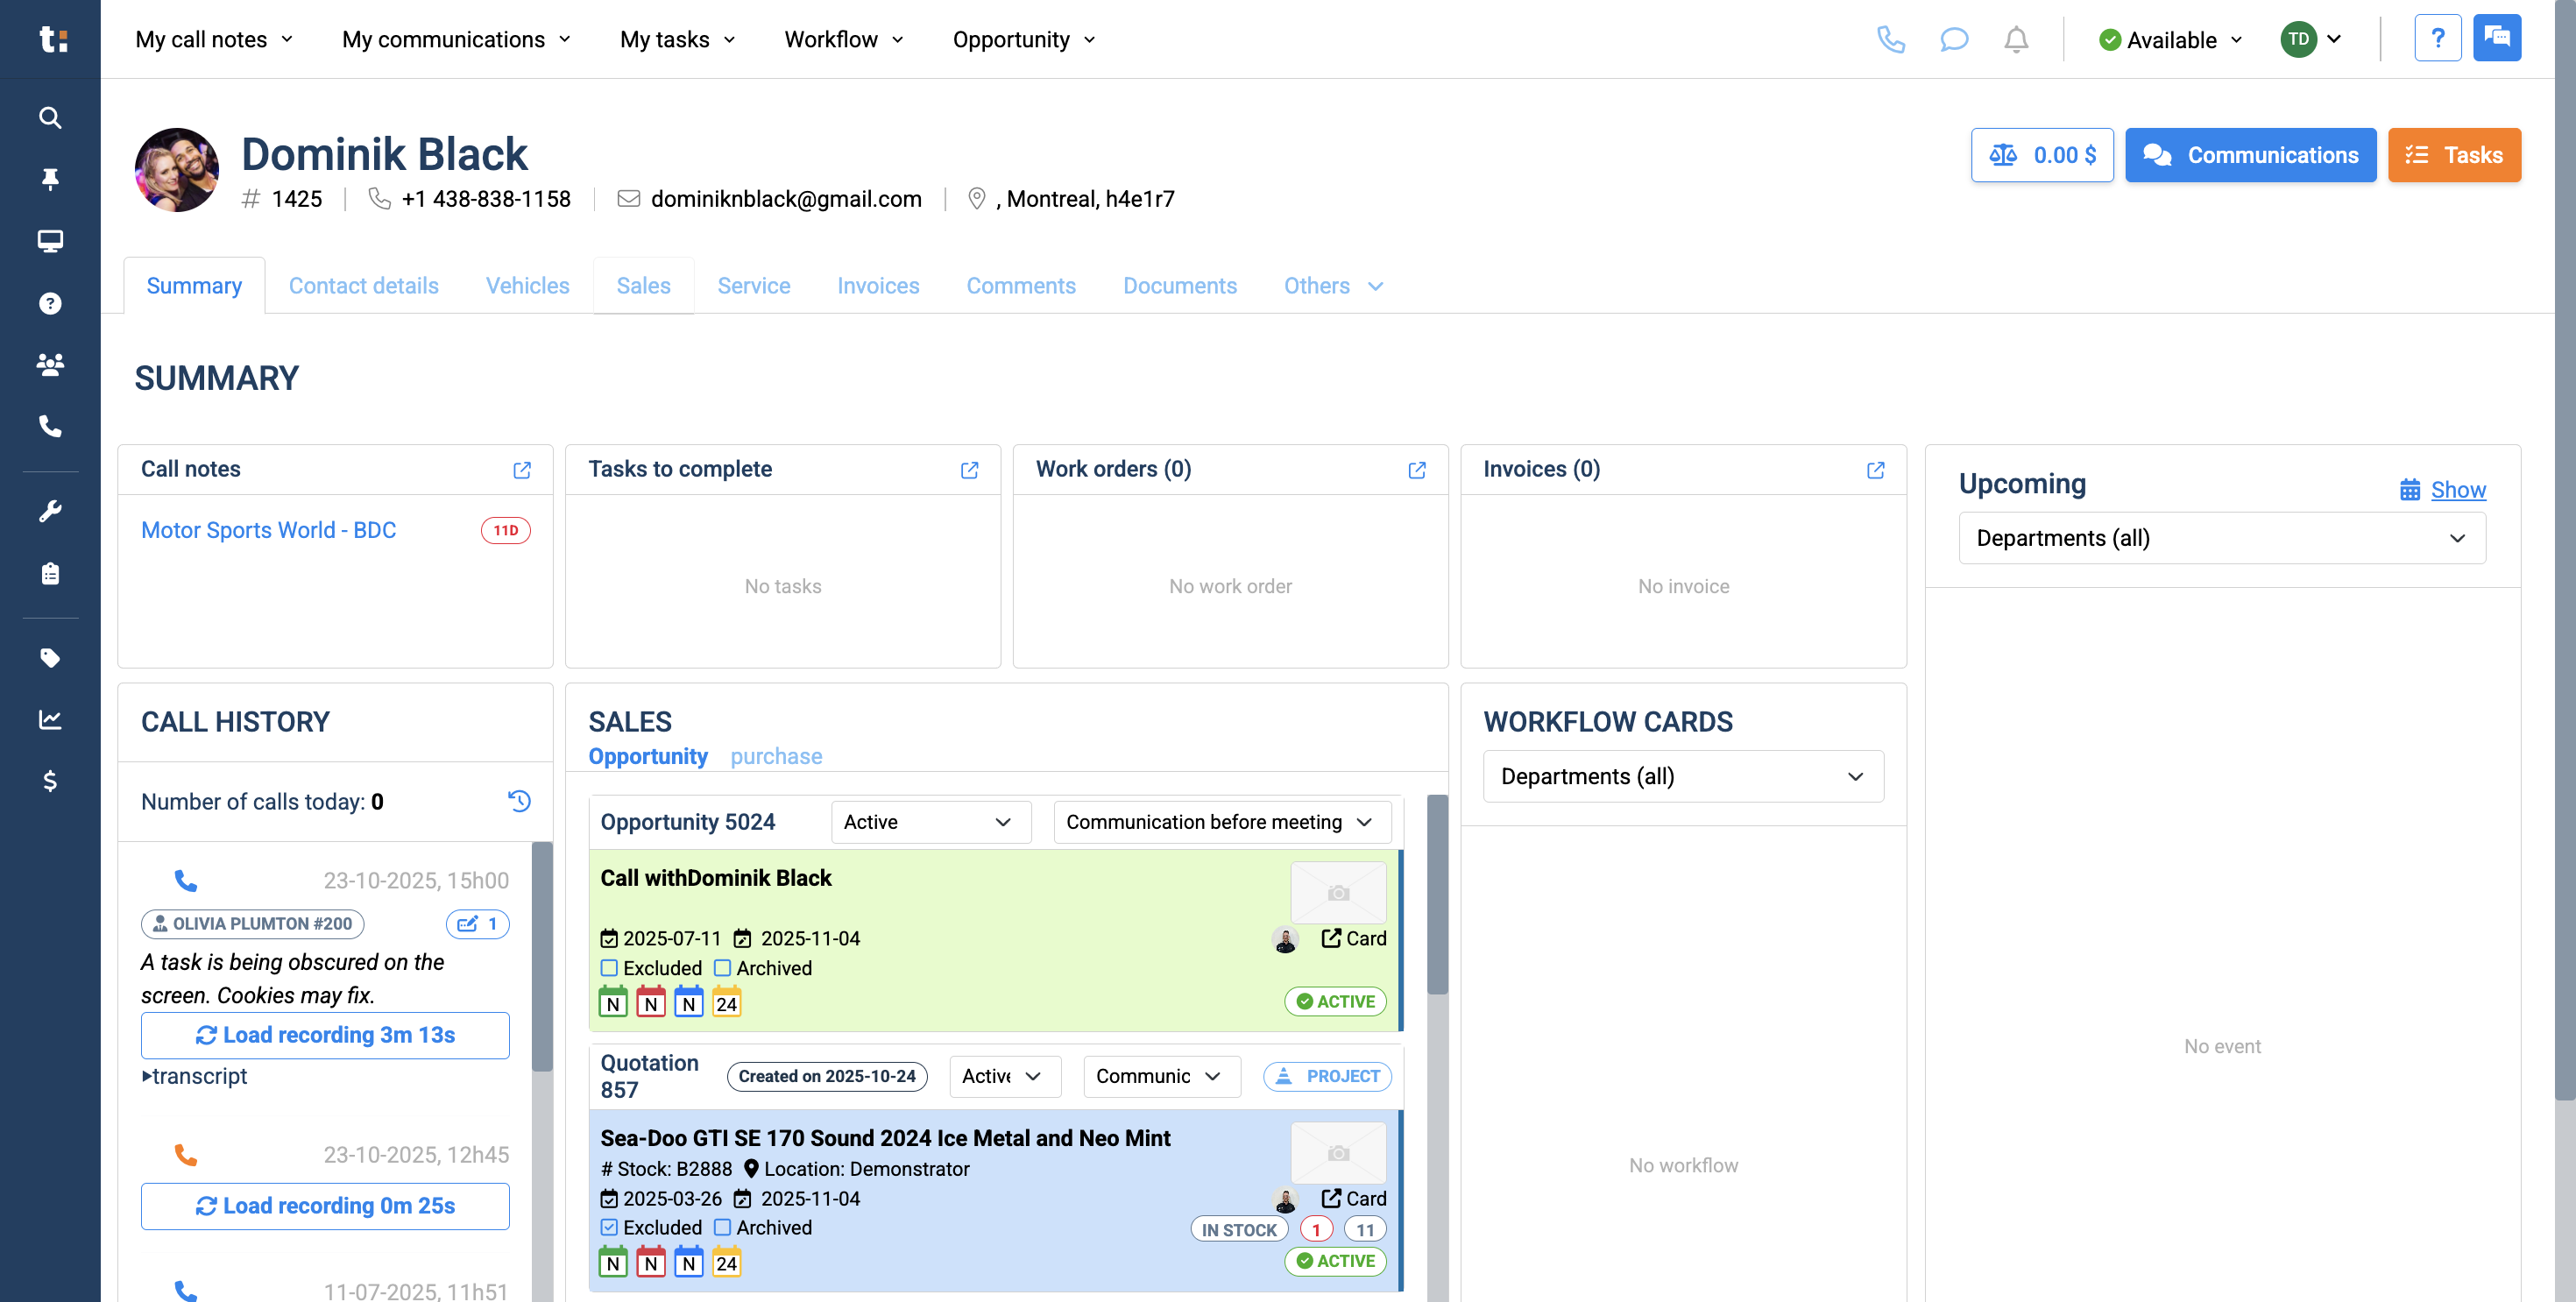The height and width of the screenshot is (1302, 2576).
Task: Click the Load recording 3m 13s button
Action: tap(325, 1035)
